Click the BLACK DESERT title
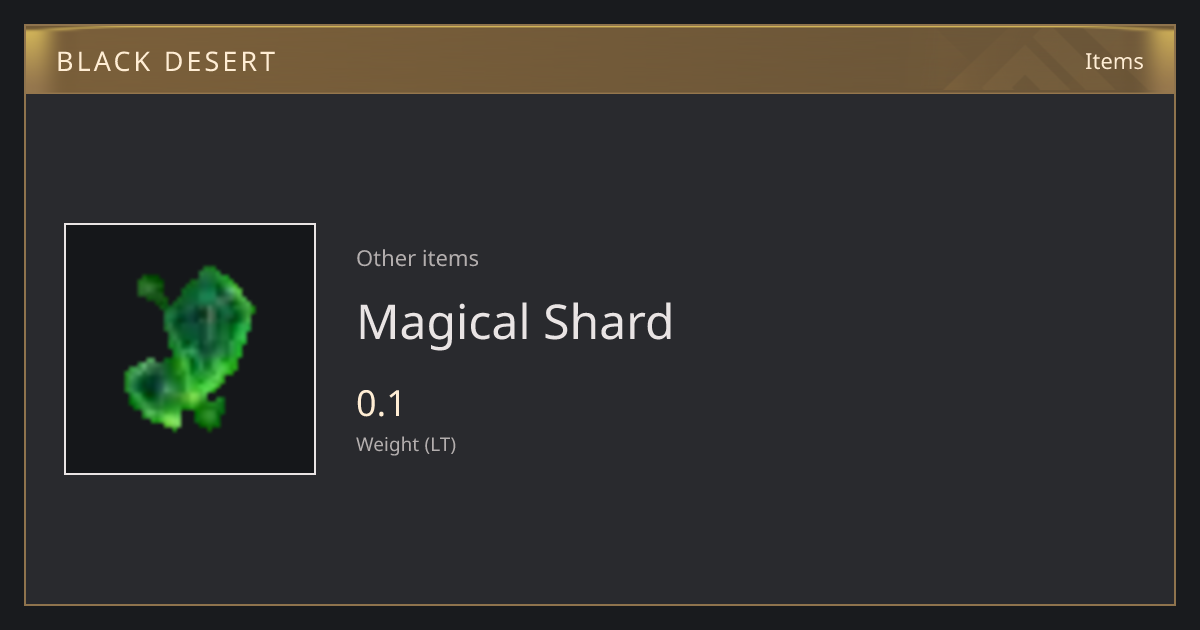This screenshot has height=630, width=1200. point(166,62)
